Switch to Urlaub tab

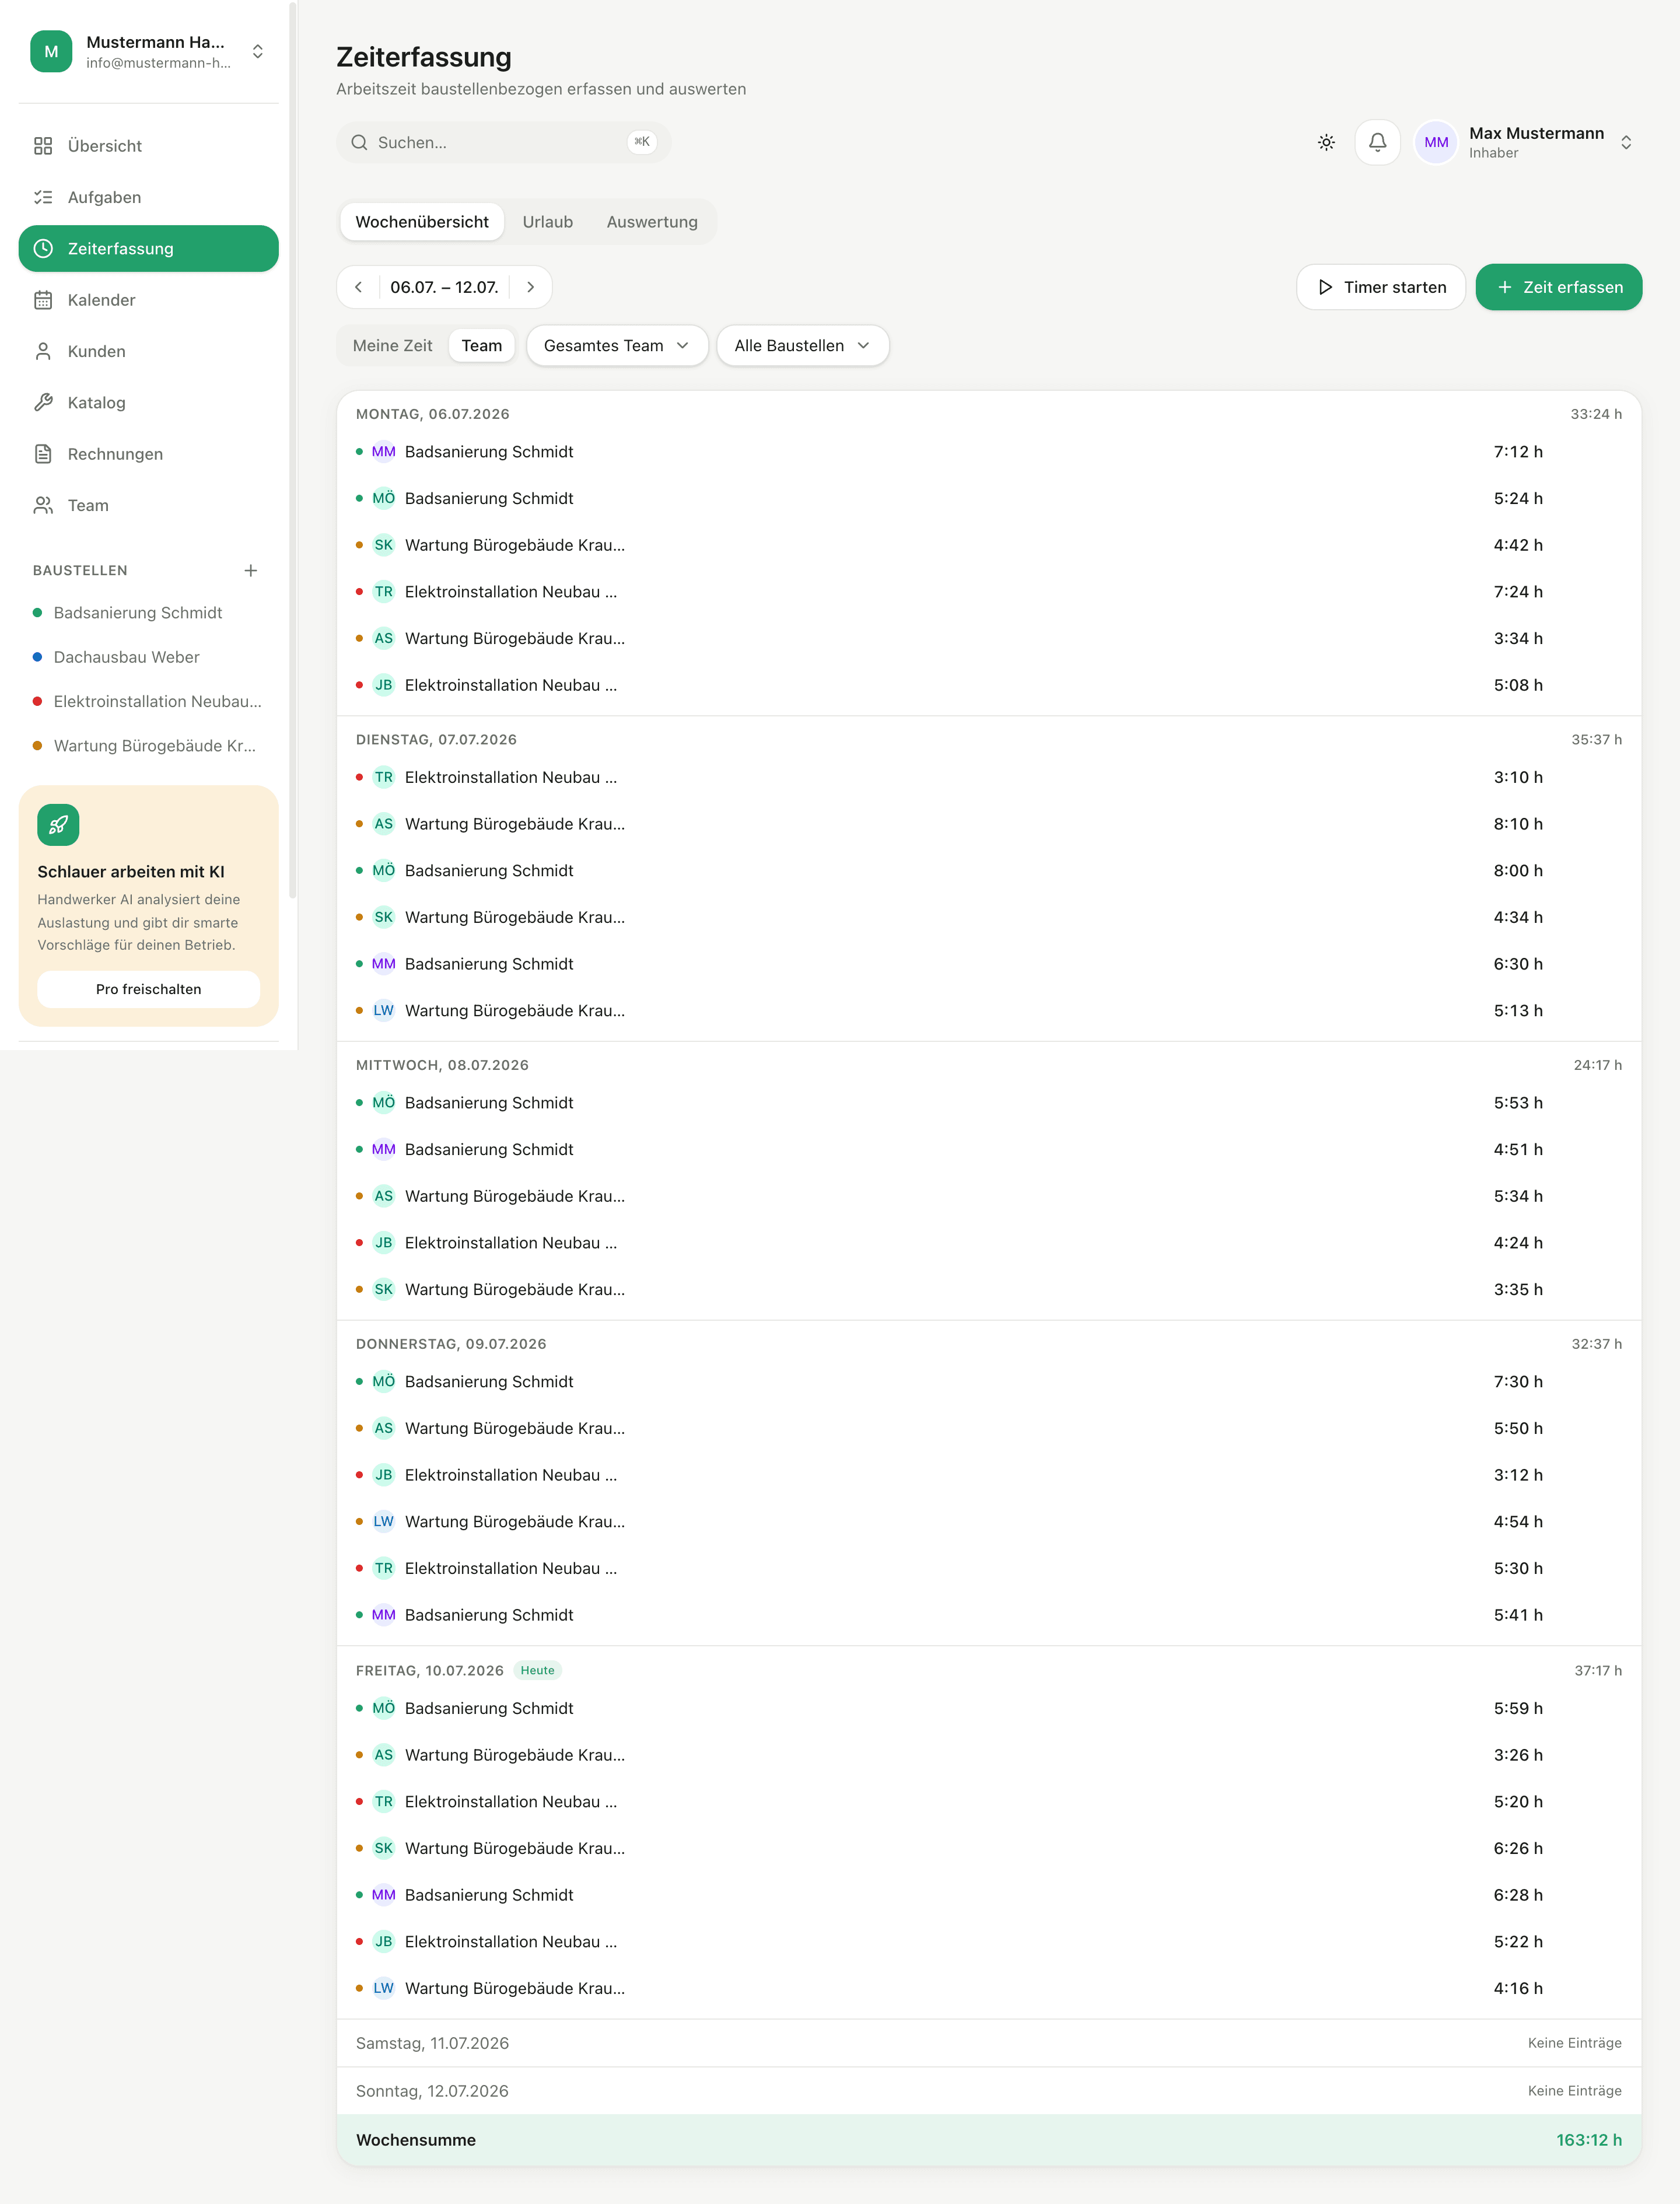click(x=547, y=222)
